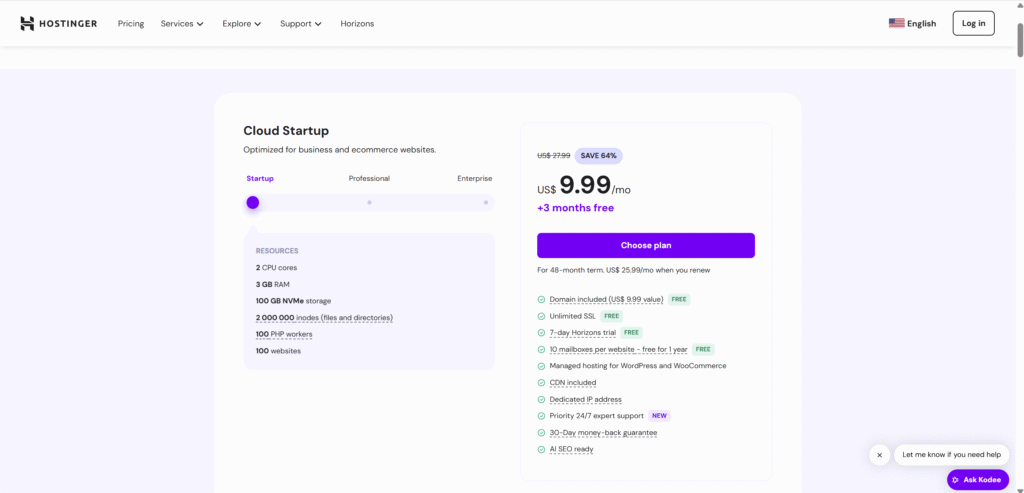Click the 7-day Horizons trial text
The image size is (1024, 493).
click(x=583, y=333)
